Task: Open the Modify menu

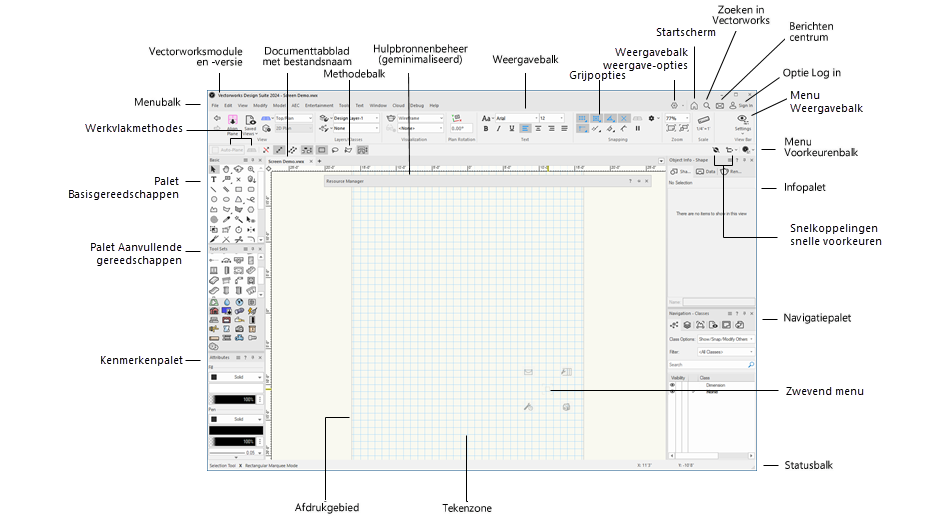Action: coord(259,105)
